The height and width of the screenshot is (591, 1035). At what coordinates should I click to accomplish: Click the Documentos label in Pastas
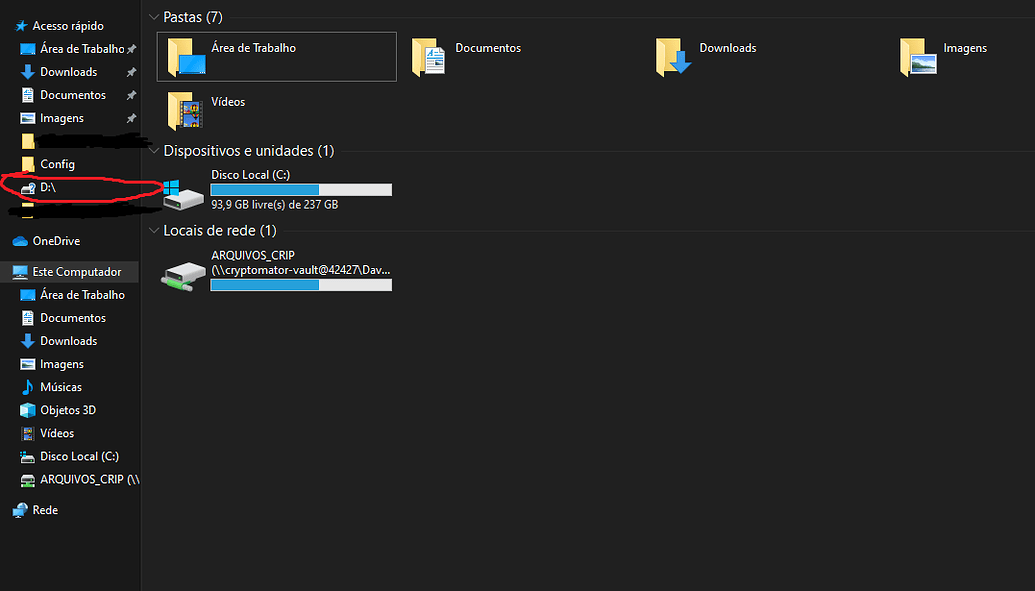(488, 48)
